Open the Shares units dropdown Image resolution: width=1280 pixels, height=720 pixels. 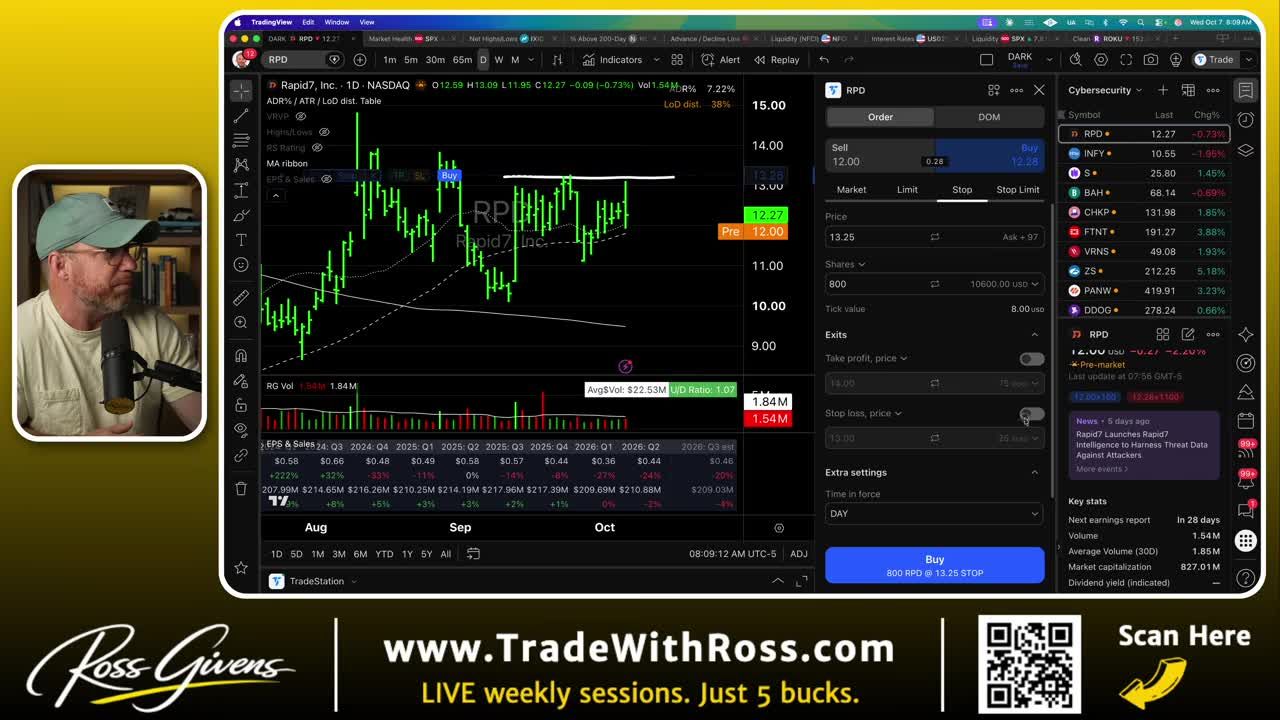[x=846, y=265]
